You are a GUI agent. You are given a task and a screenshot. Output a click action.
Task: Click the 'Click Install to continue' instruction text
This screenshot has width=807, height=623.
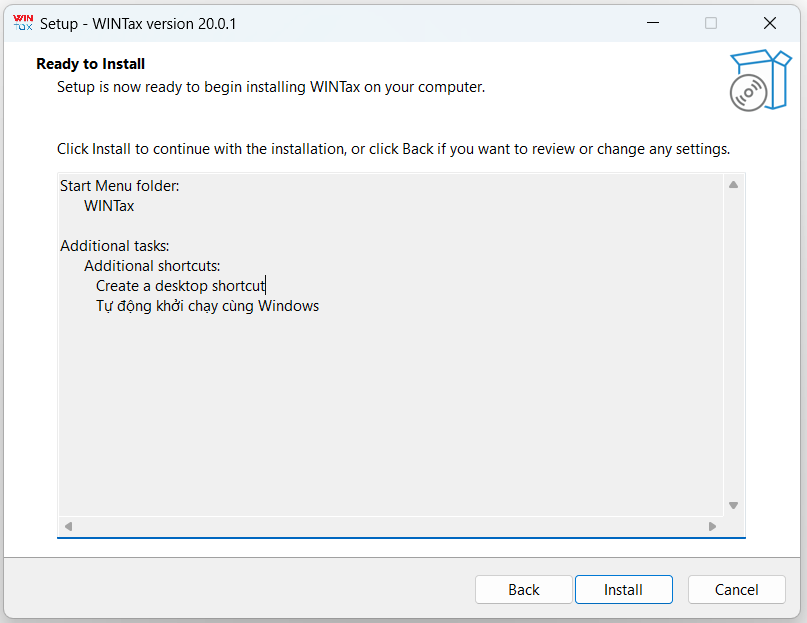click(x=393, y=149)
